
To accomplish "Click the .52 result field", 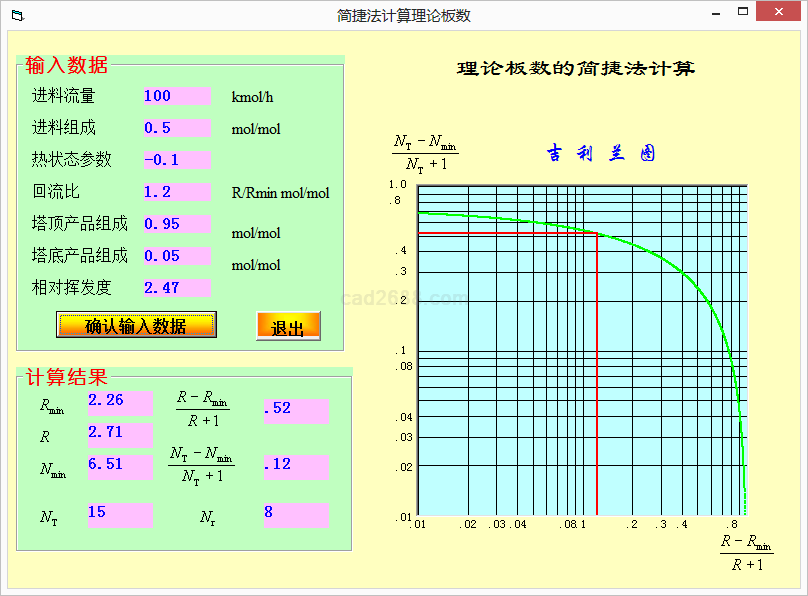I will pos(295,411).
